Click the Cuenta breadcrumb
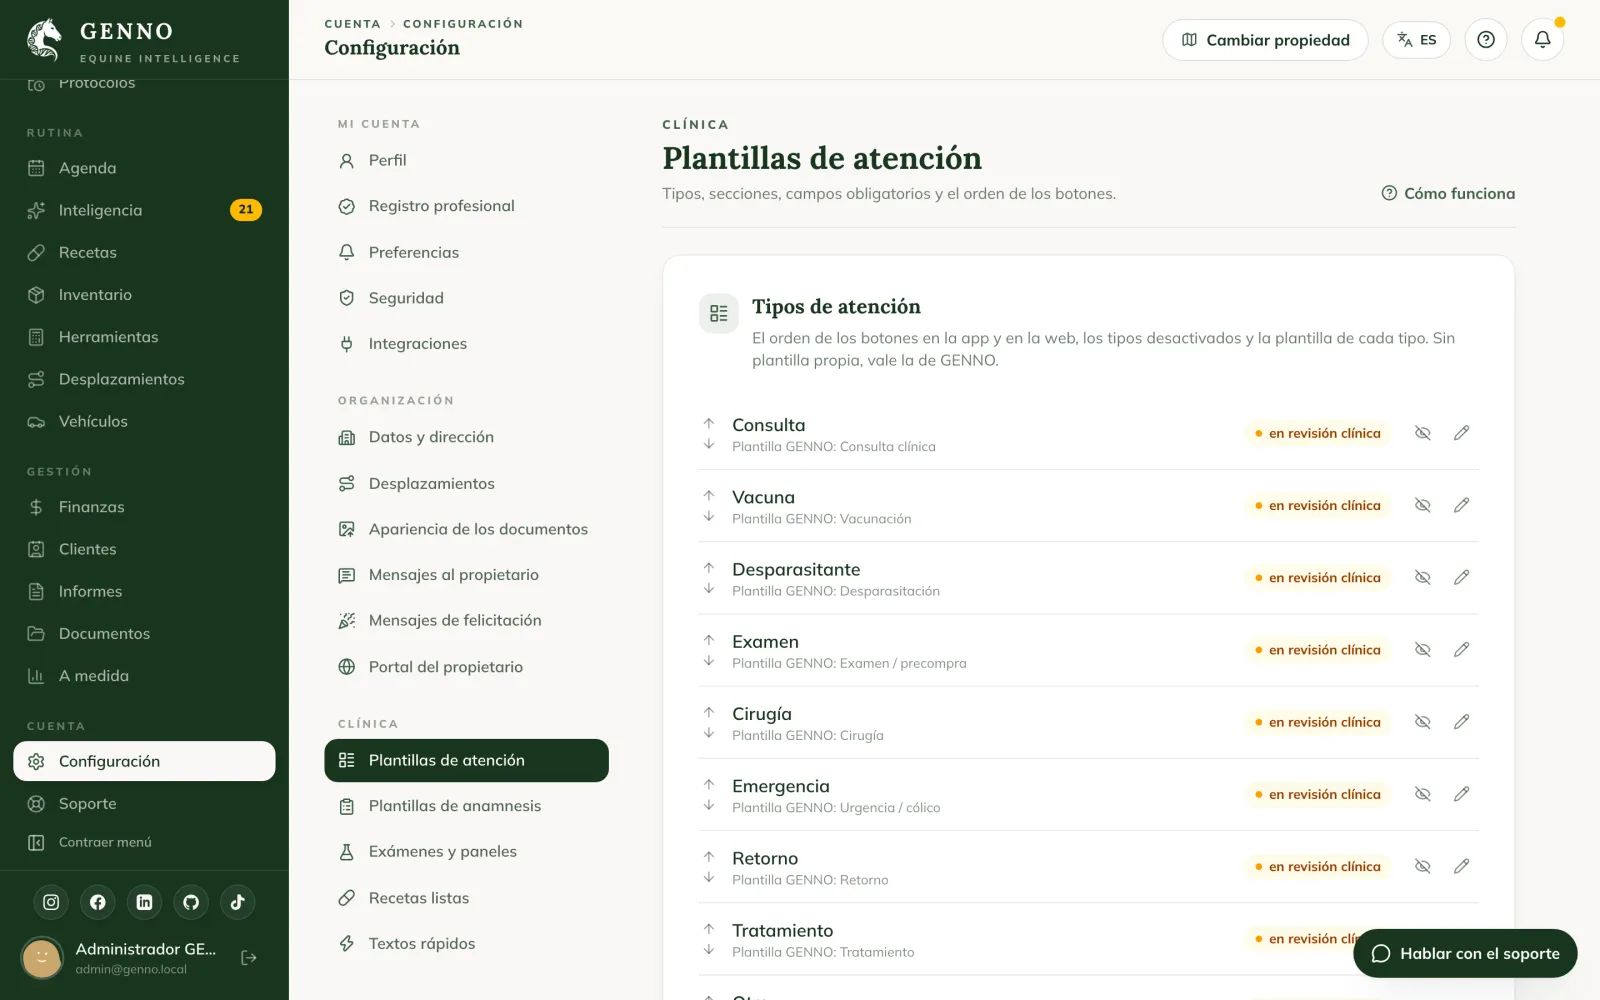Viewport: 1600px width, 1000px height. (352, 24)
